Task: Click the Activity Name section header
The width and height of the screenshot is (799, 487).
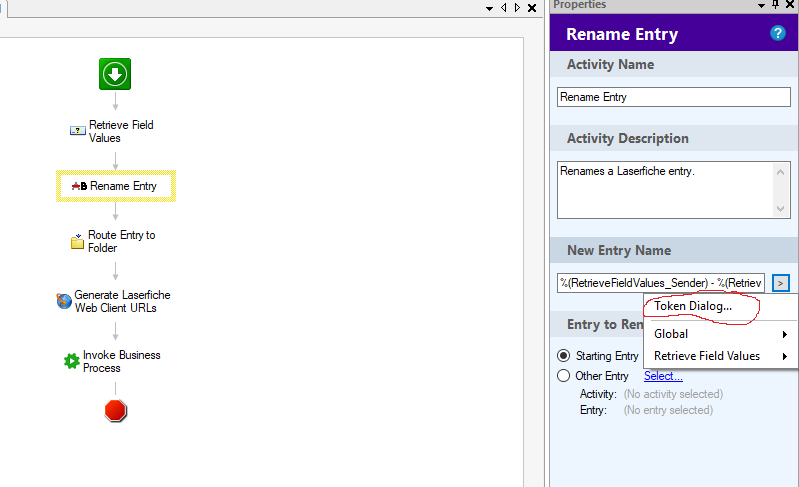Action: [x=674, y=65]
